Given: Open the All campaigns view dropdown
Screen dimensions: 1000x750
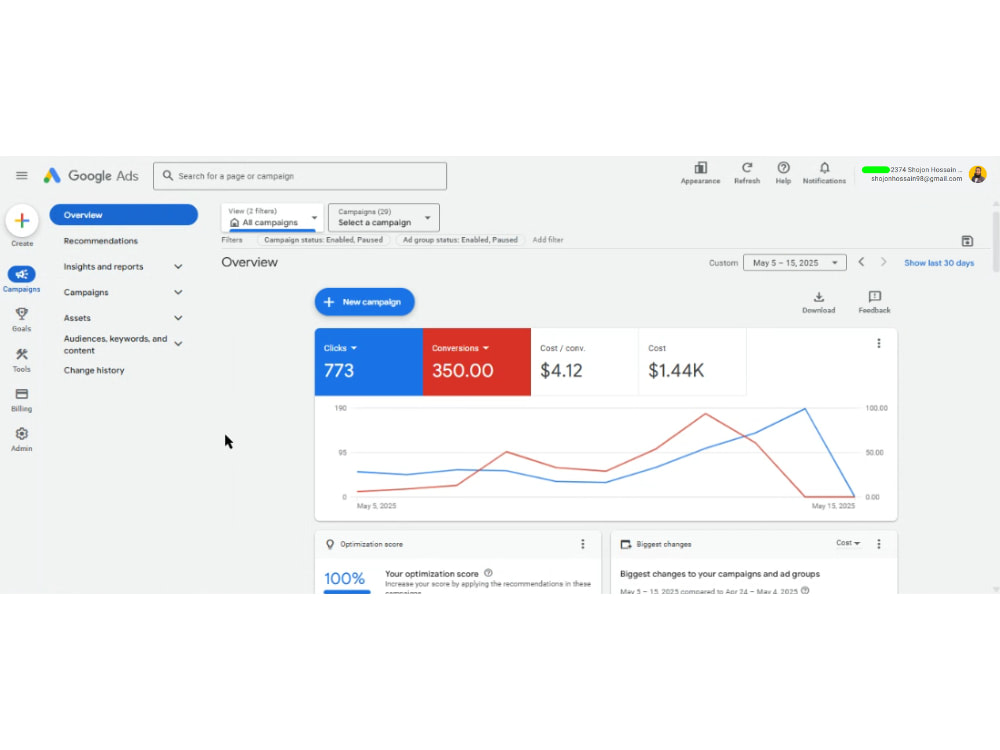Looking at the screenshot, I should 272,217.
